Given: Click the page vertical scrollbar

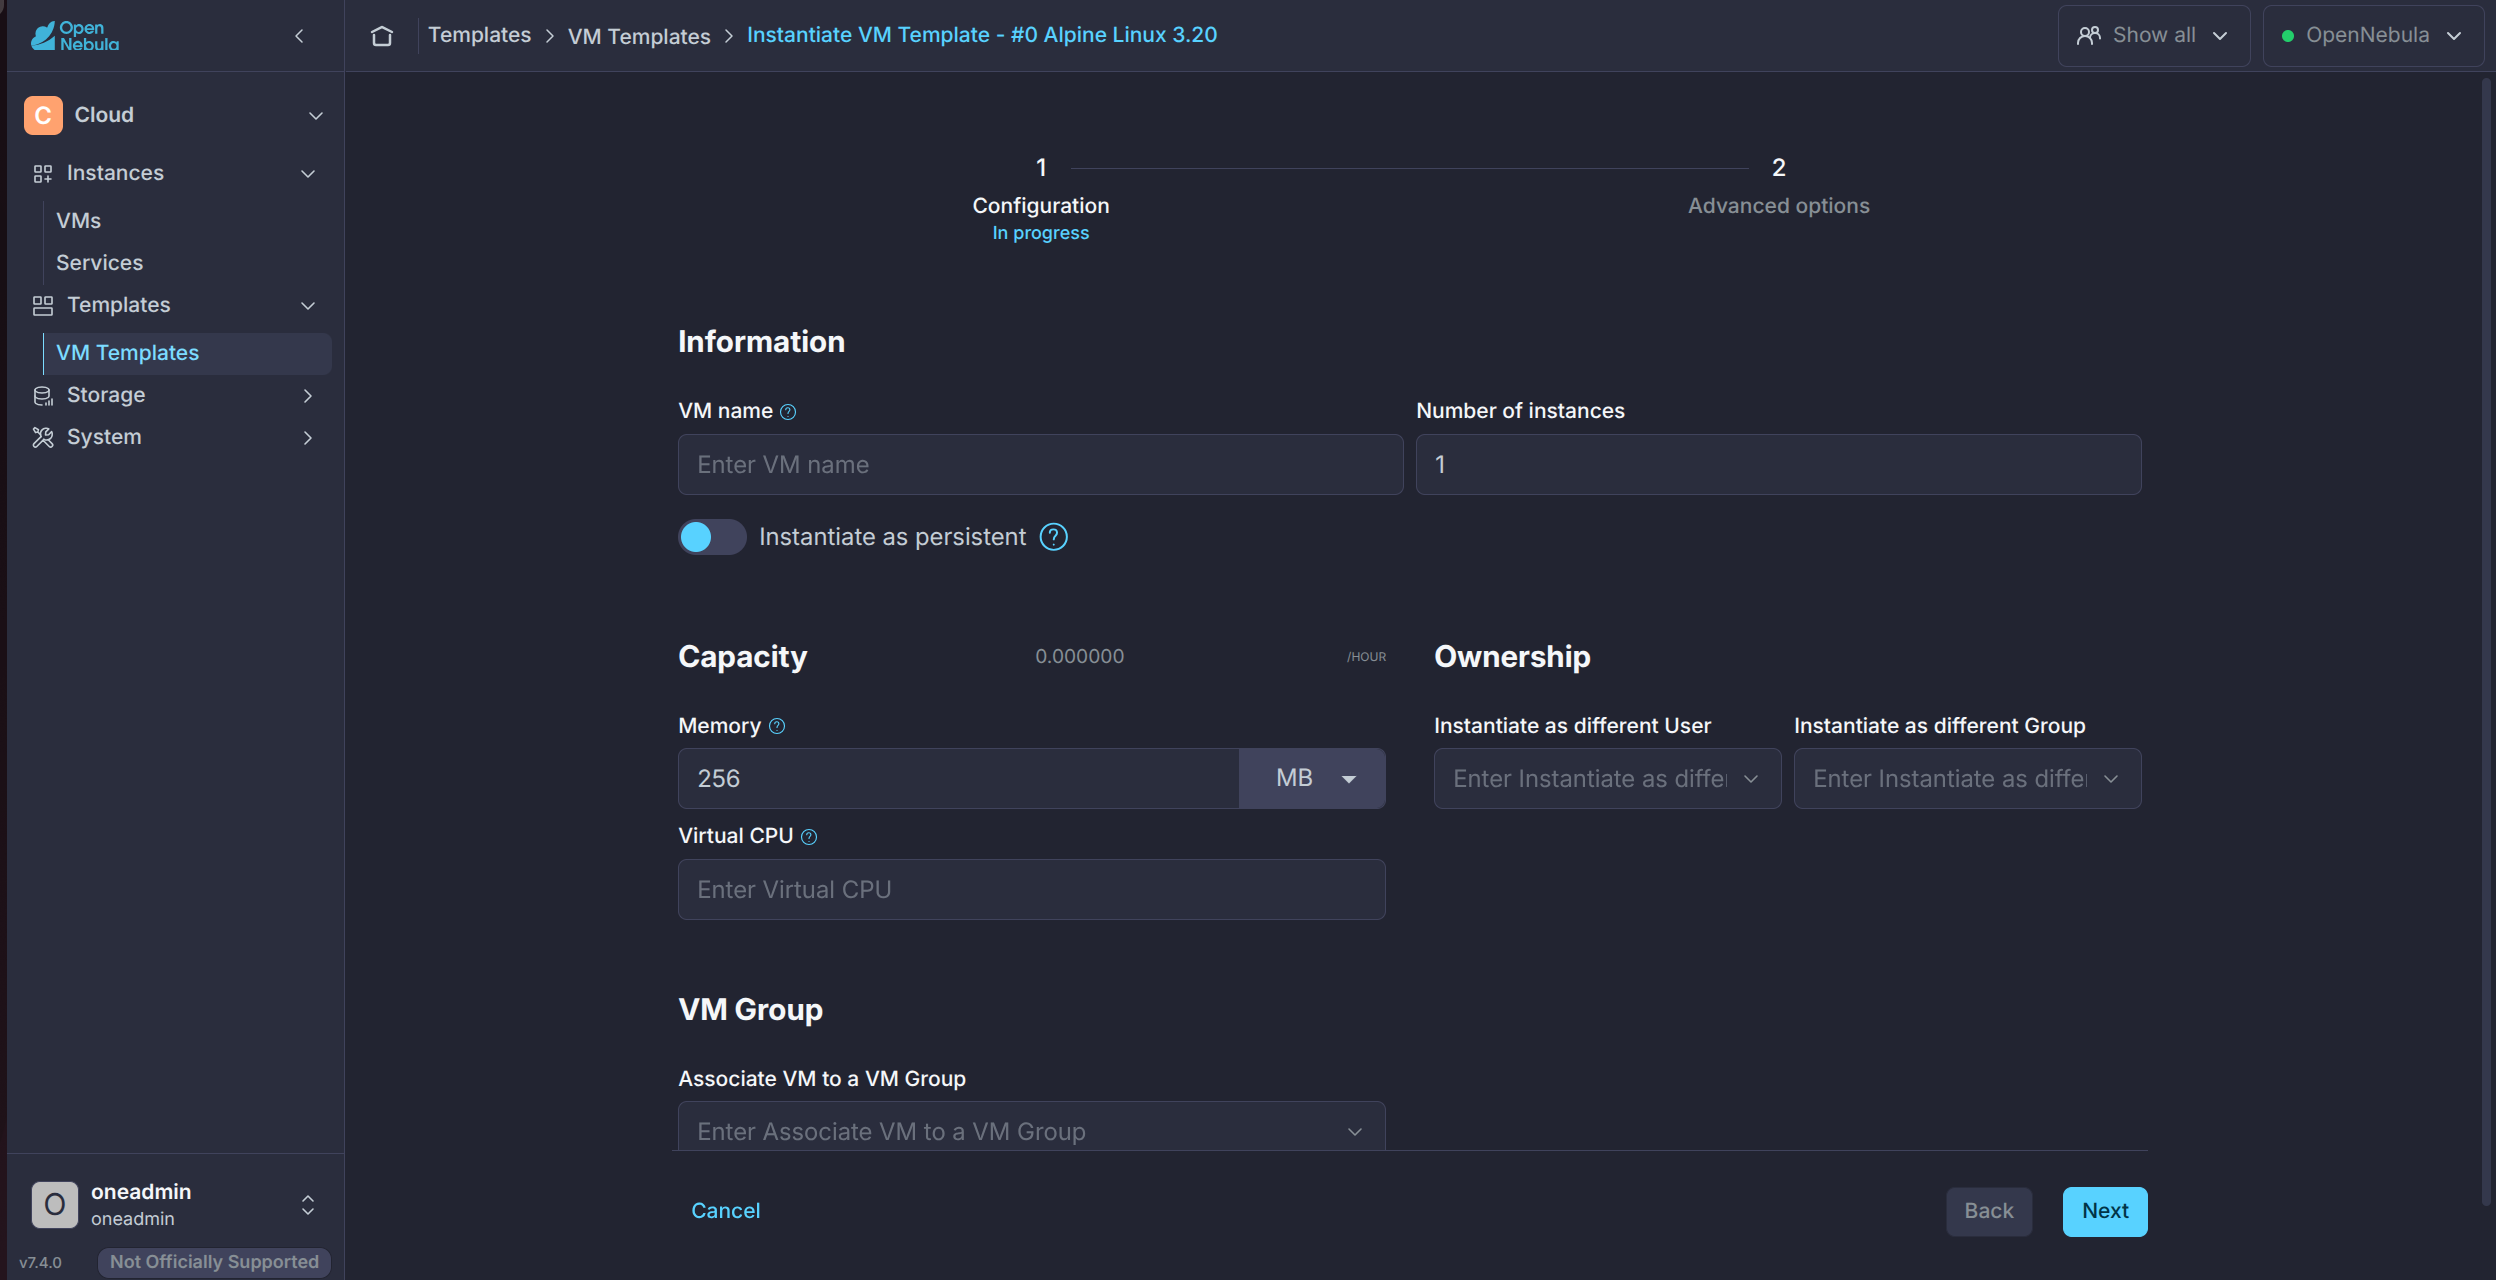Looking at the screenshot, I should [2487, 640].
